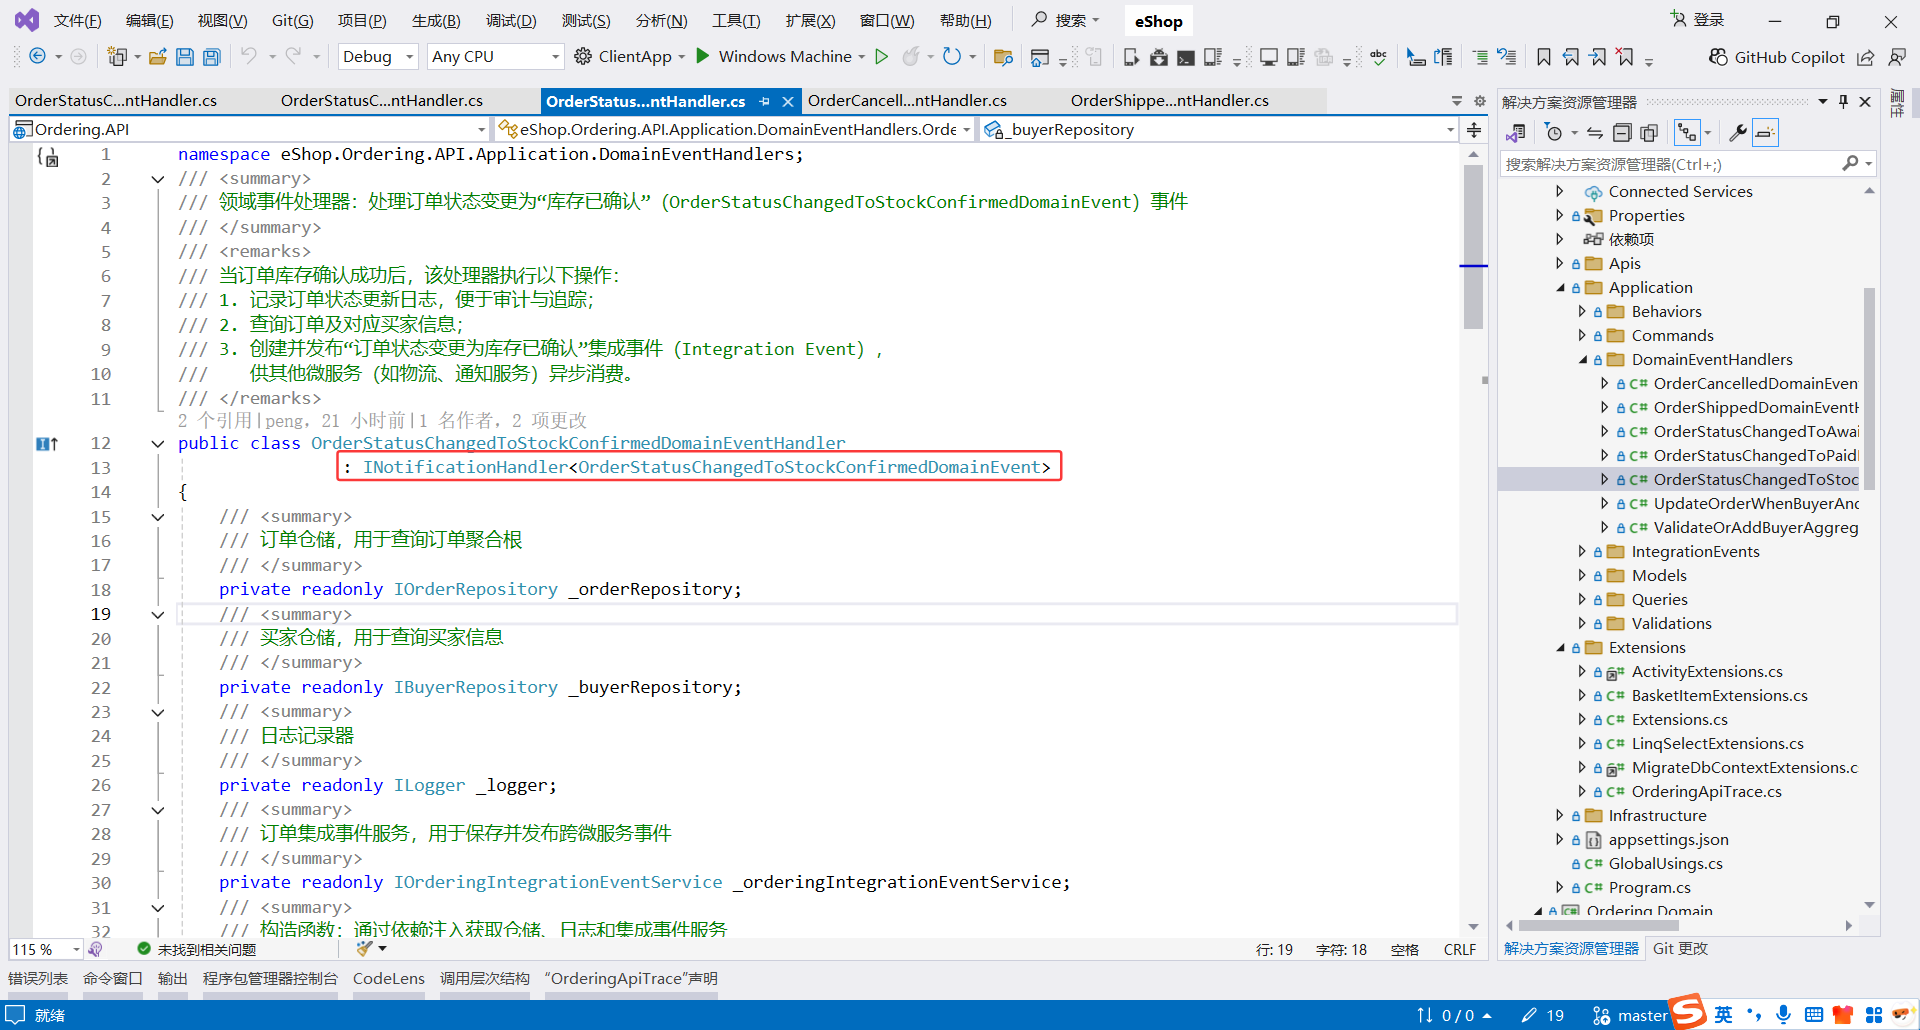Image resolution: width=1920 pixels, height=1030 pixels.
Task: Click the Navigate Backward arrow icon
Action: [x=37, y=57]
